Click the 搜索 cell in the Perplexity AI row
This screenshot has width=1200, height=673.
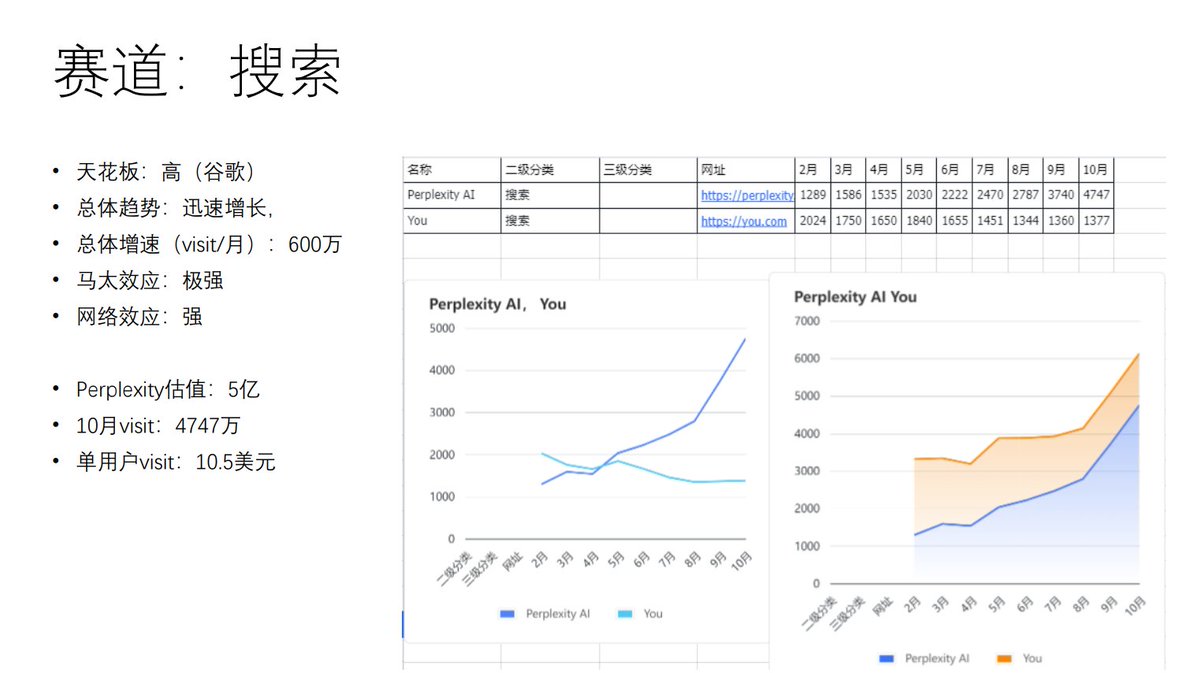550,195
